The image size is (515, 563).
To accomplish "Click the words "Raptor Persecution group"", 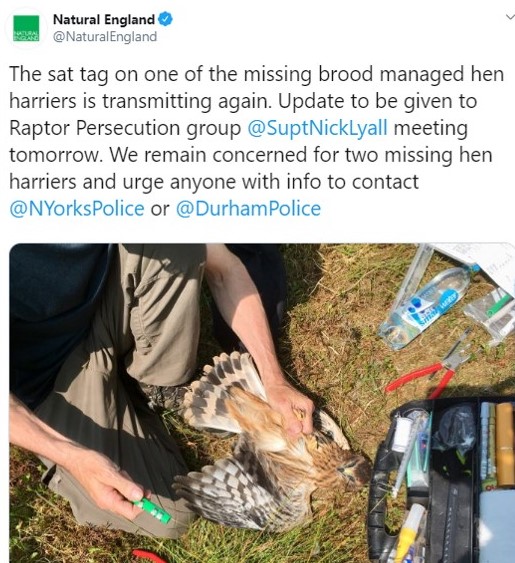I will tap(125, 128).
